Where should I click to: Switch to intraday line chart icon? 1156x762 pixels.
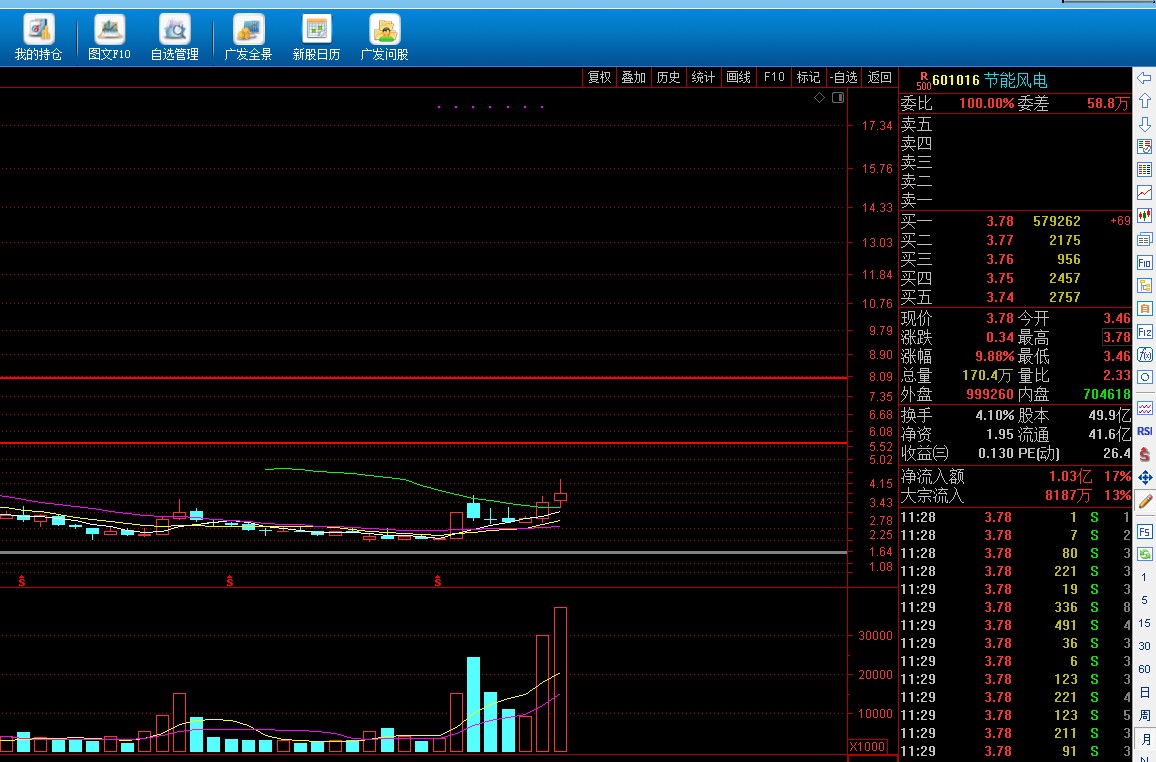1144,193
